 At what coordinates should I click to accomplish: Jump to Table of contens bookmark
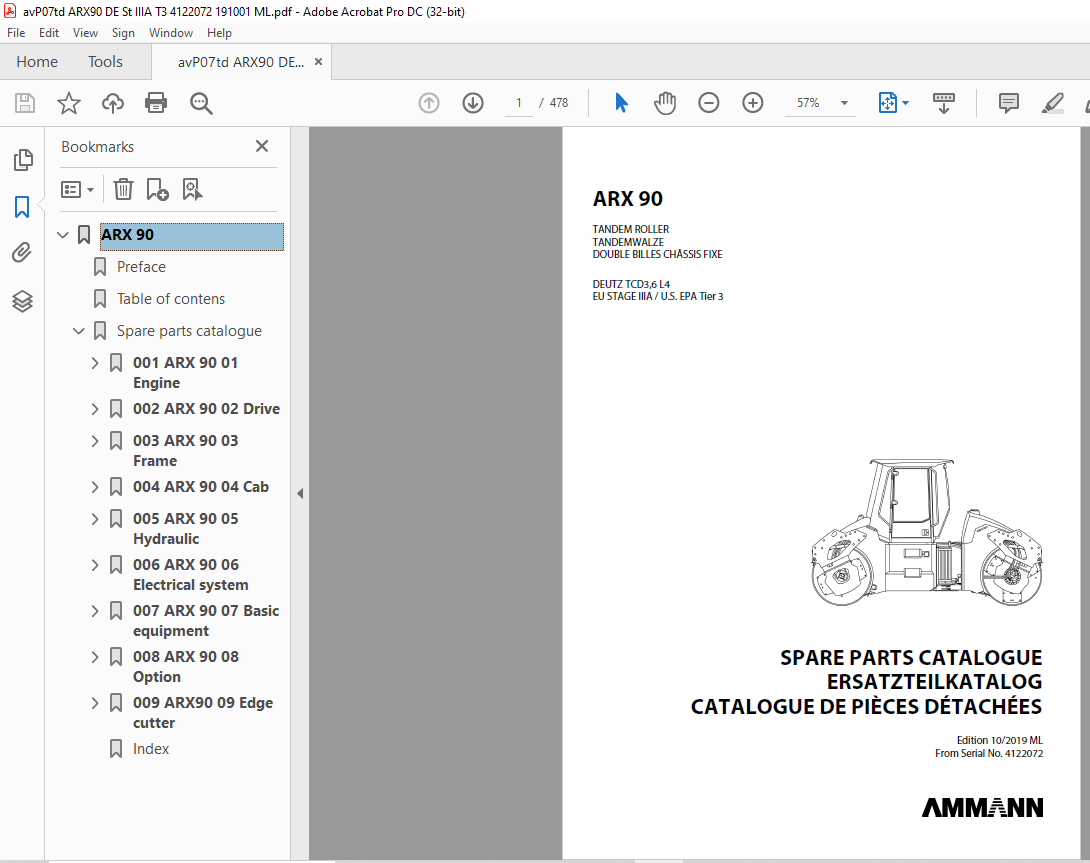tap(171, 299)
